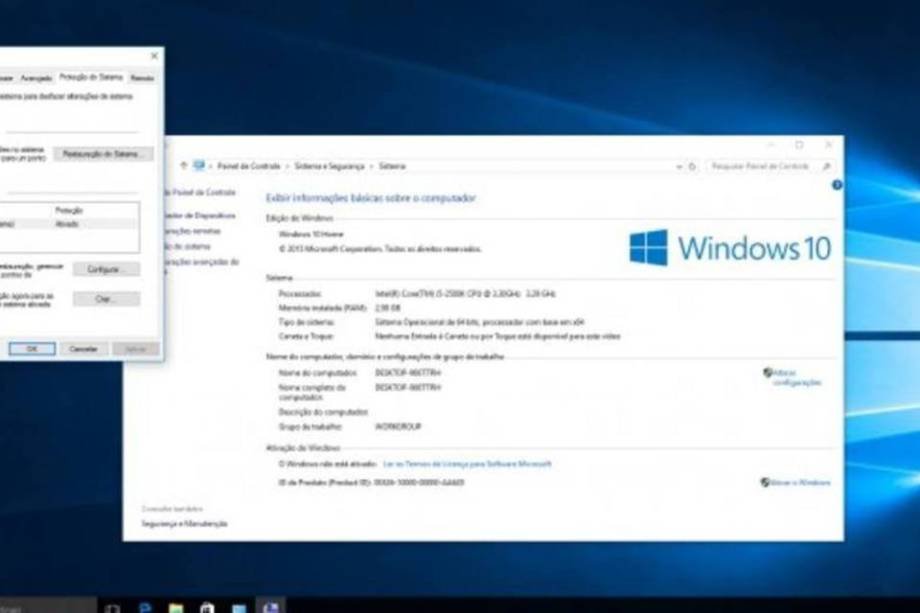The image size is (920, 613).
Task: Switch to the active System taskbar app
Action: [270, 607]
